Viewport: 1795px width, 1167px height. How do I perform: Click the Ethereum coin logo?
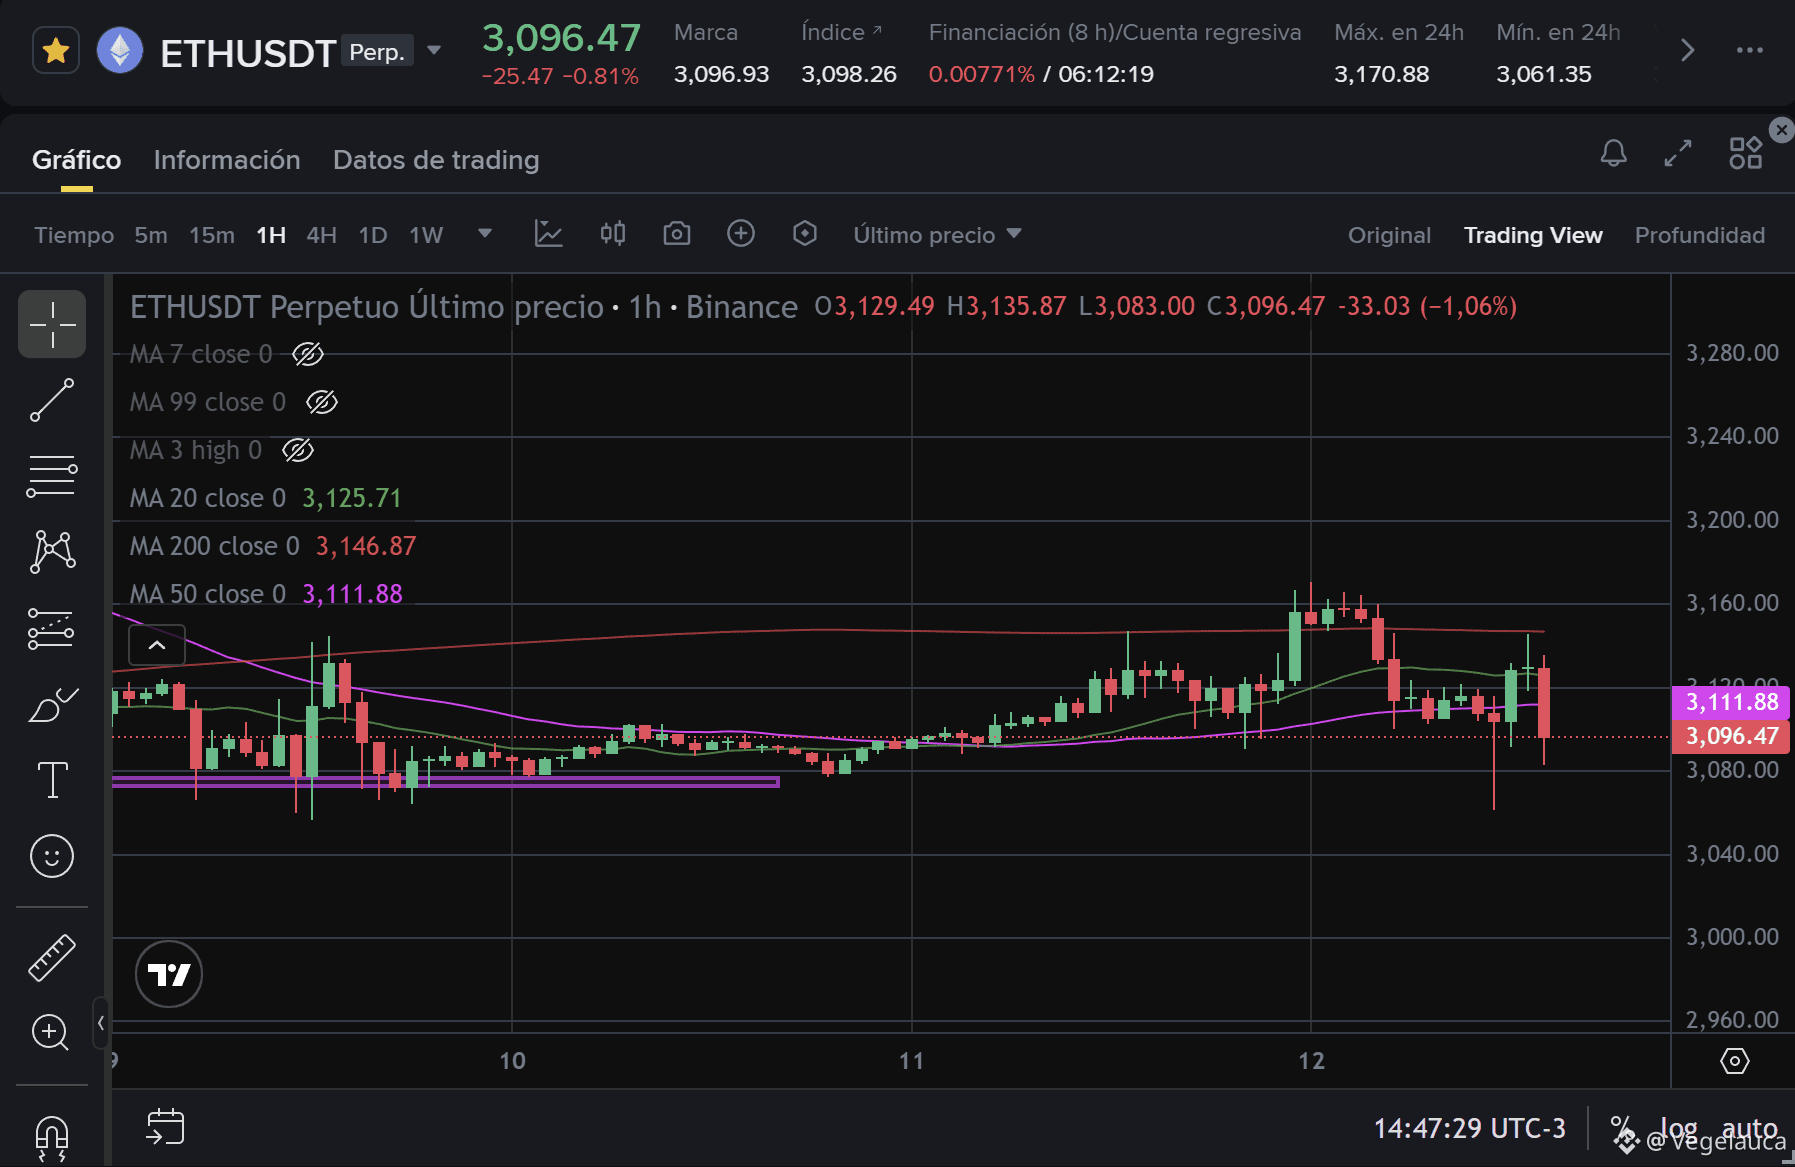tap(120, 51)
